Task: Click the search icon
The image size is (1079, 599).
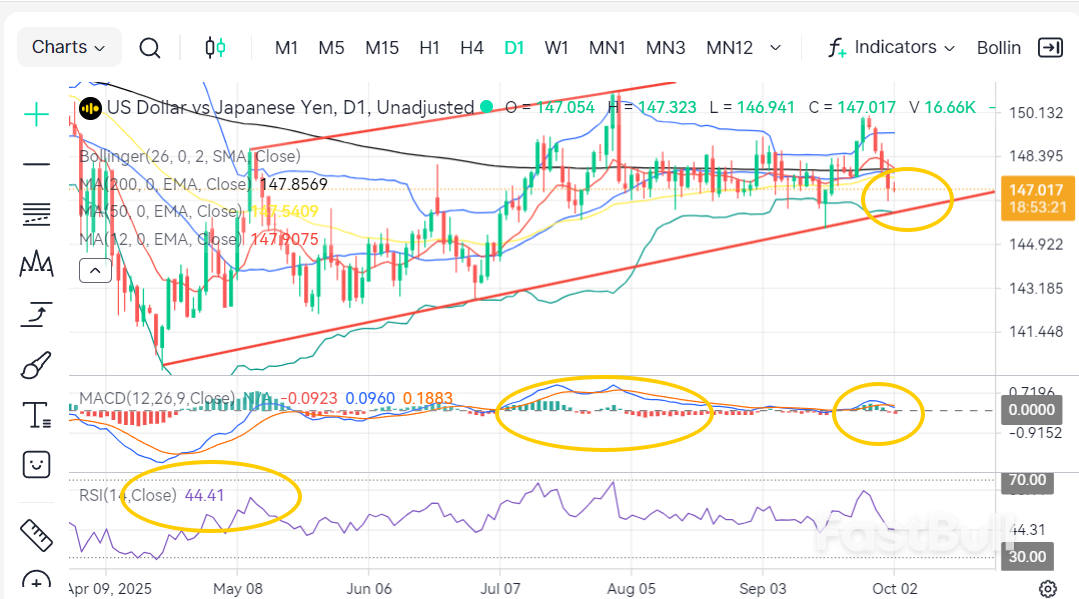Action: 149,47
